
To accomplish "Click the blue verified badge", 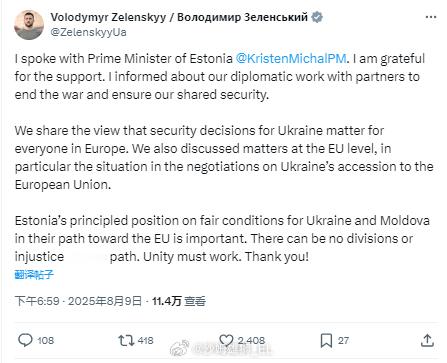I will 317,17.
